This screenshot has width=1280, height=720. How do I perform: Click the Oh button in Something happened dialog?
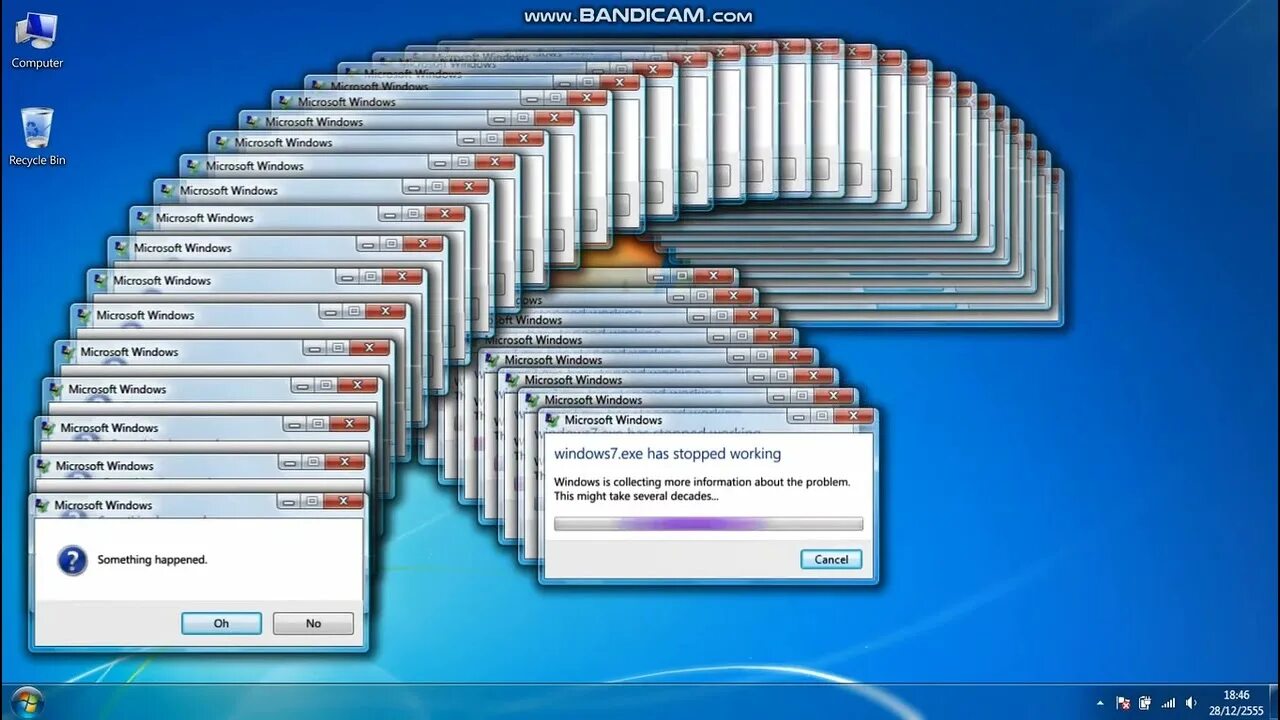[221, 623]
